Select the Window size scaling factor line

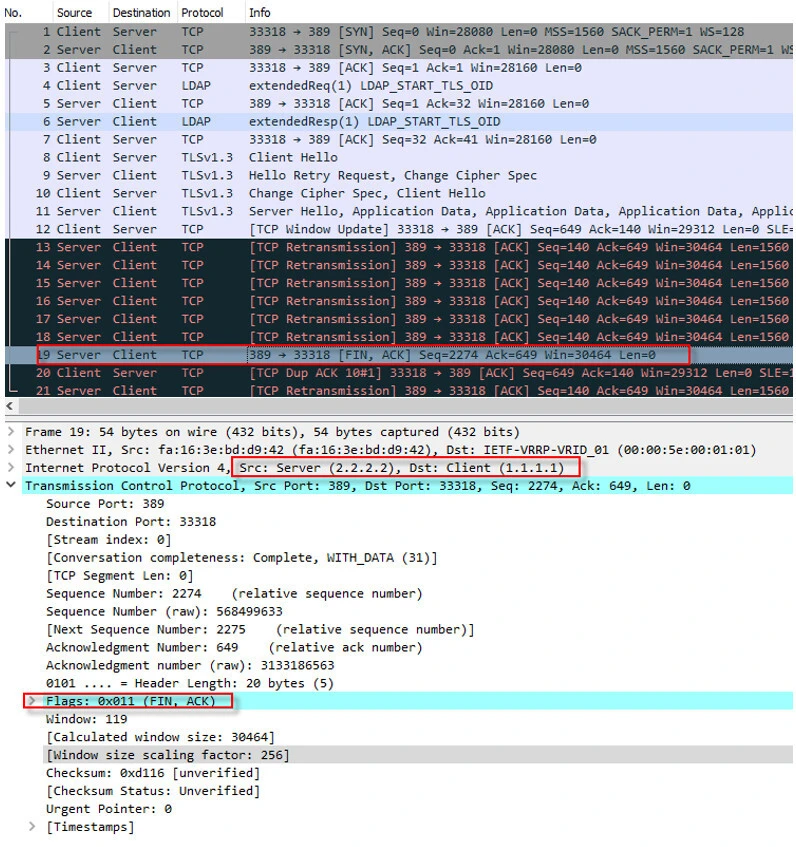(x=167, y=755)
